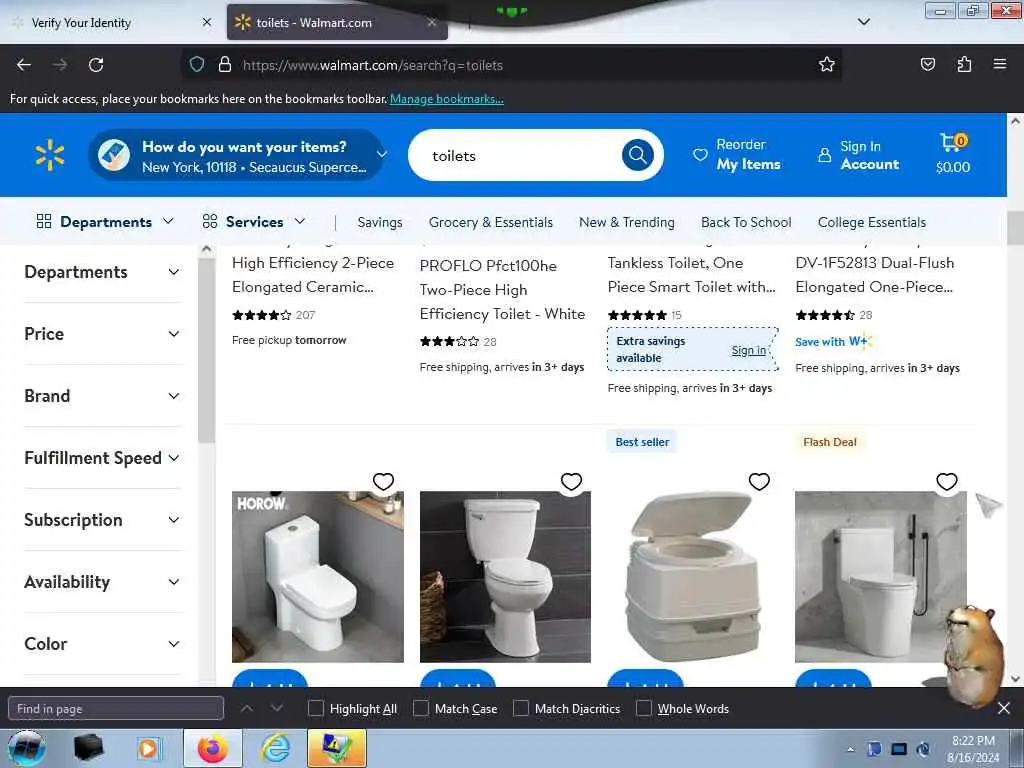
Task: Expand the Price filter
Action: [x=102, y=334]
